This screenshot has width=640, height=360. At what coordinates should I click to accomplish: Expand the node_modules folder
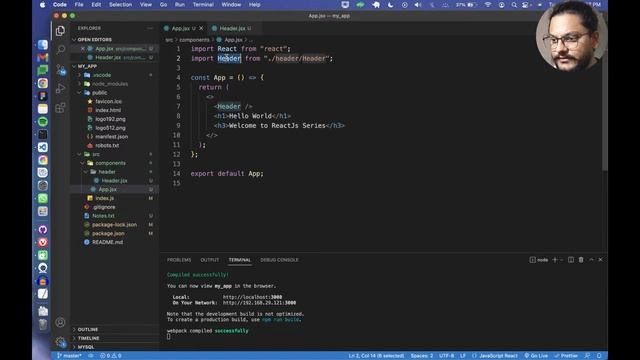(x=110, y=84)
